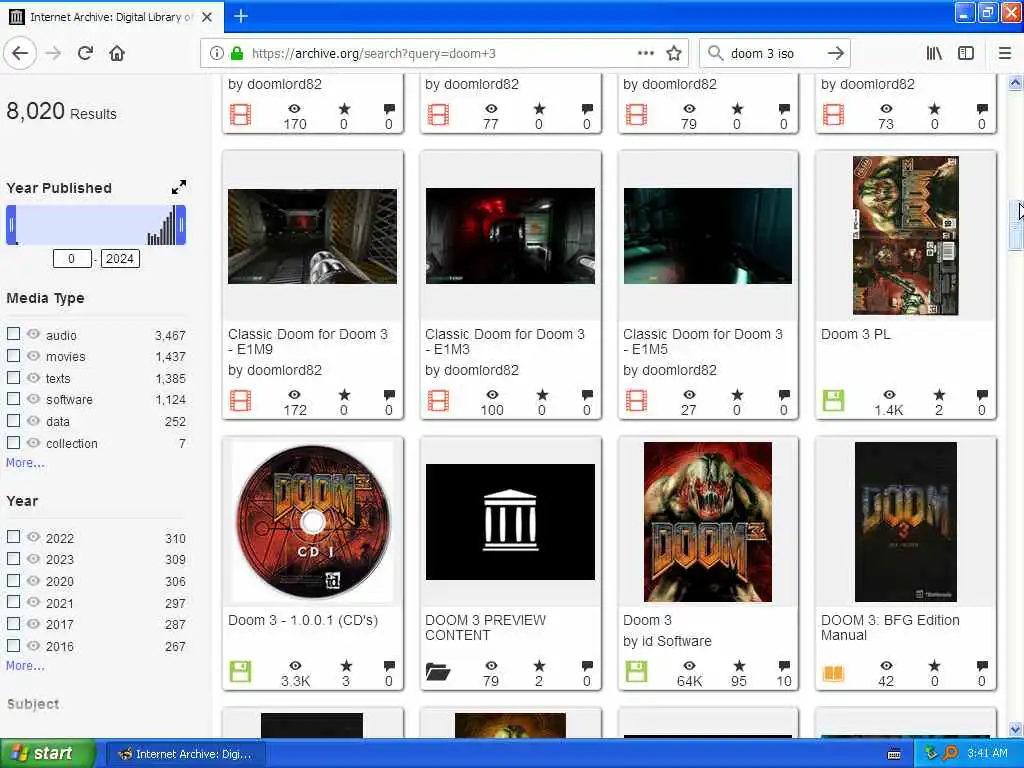1024x768 pixels.
Task: Toggle eye icon beside 2017 filter
Action: [33, 624]
